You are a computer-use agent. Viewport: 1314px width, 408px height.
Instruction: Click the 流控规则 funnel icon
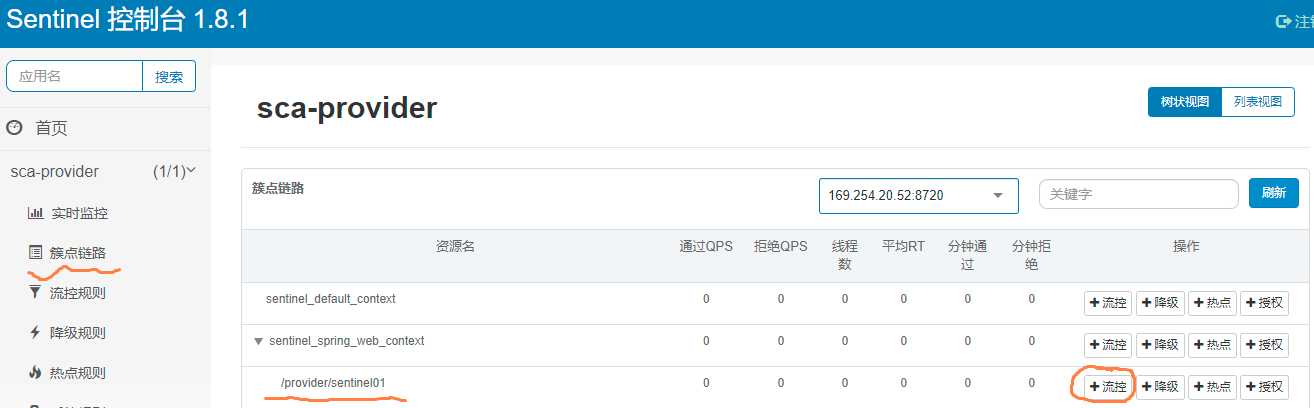(35, 292)
